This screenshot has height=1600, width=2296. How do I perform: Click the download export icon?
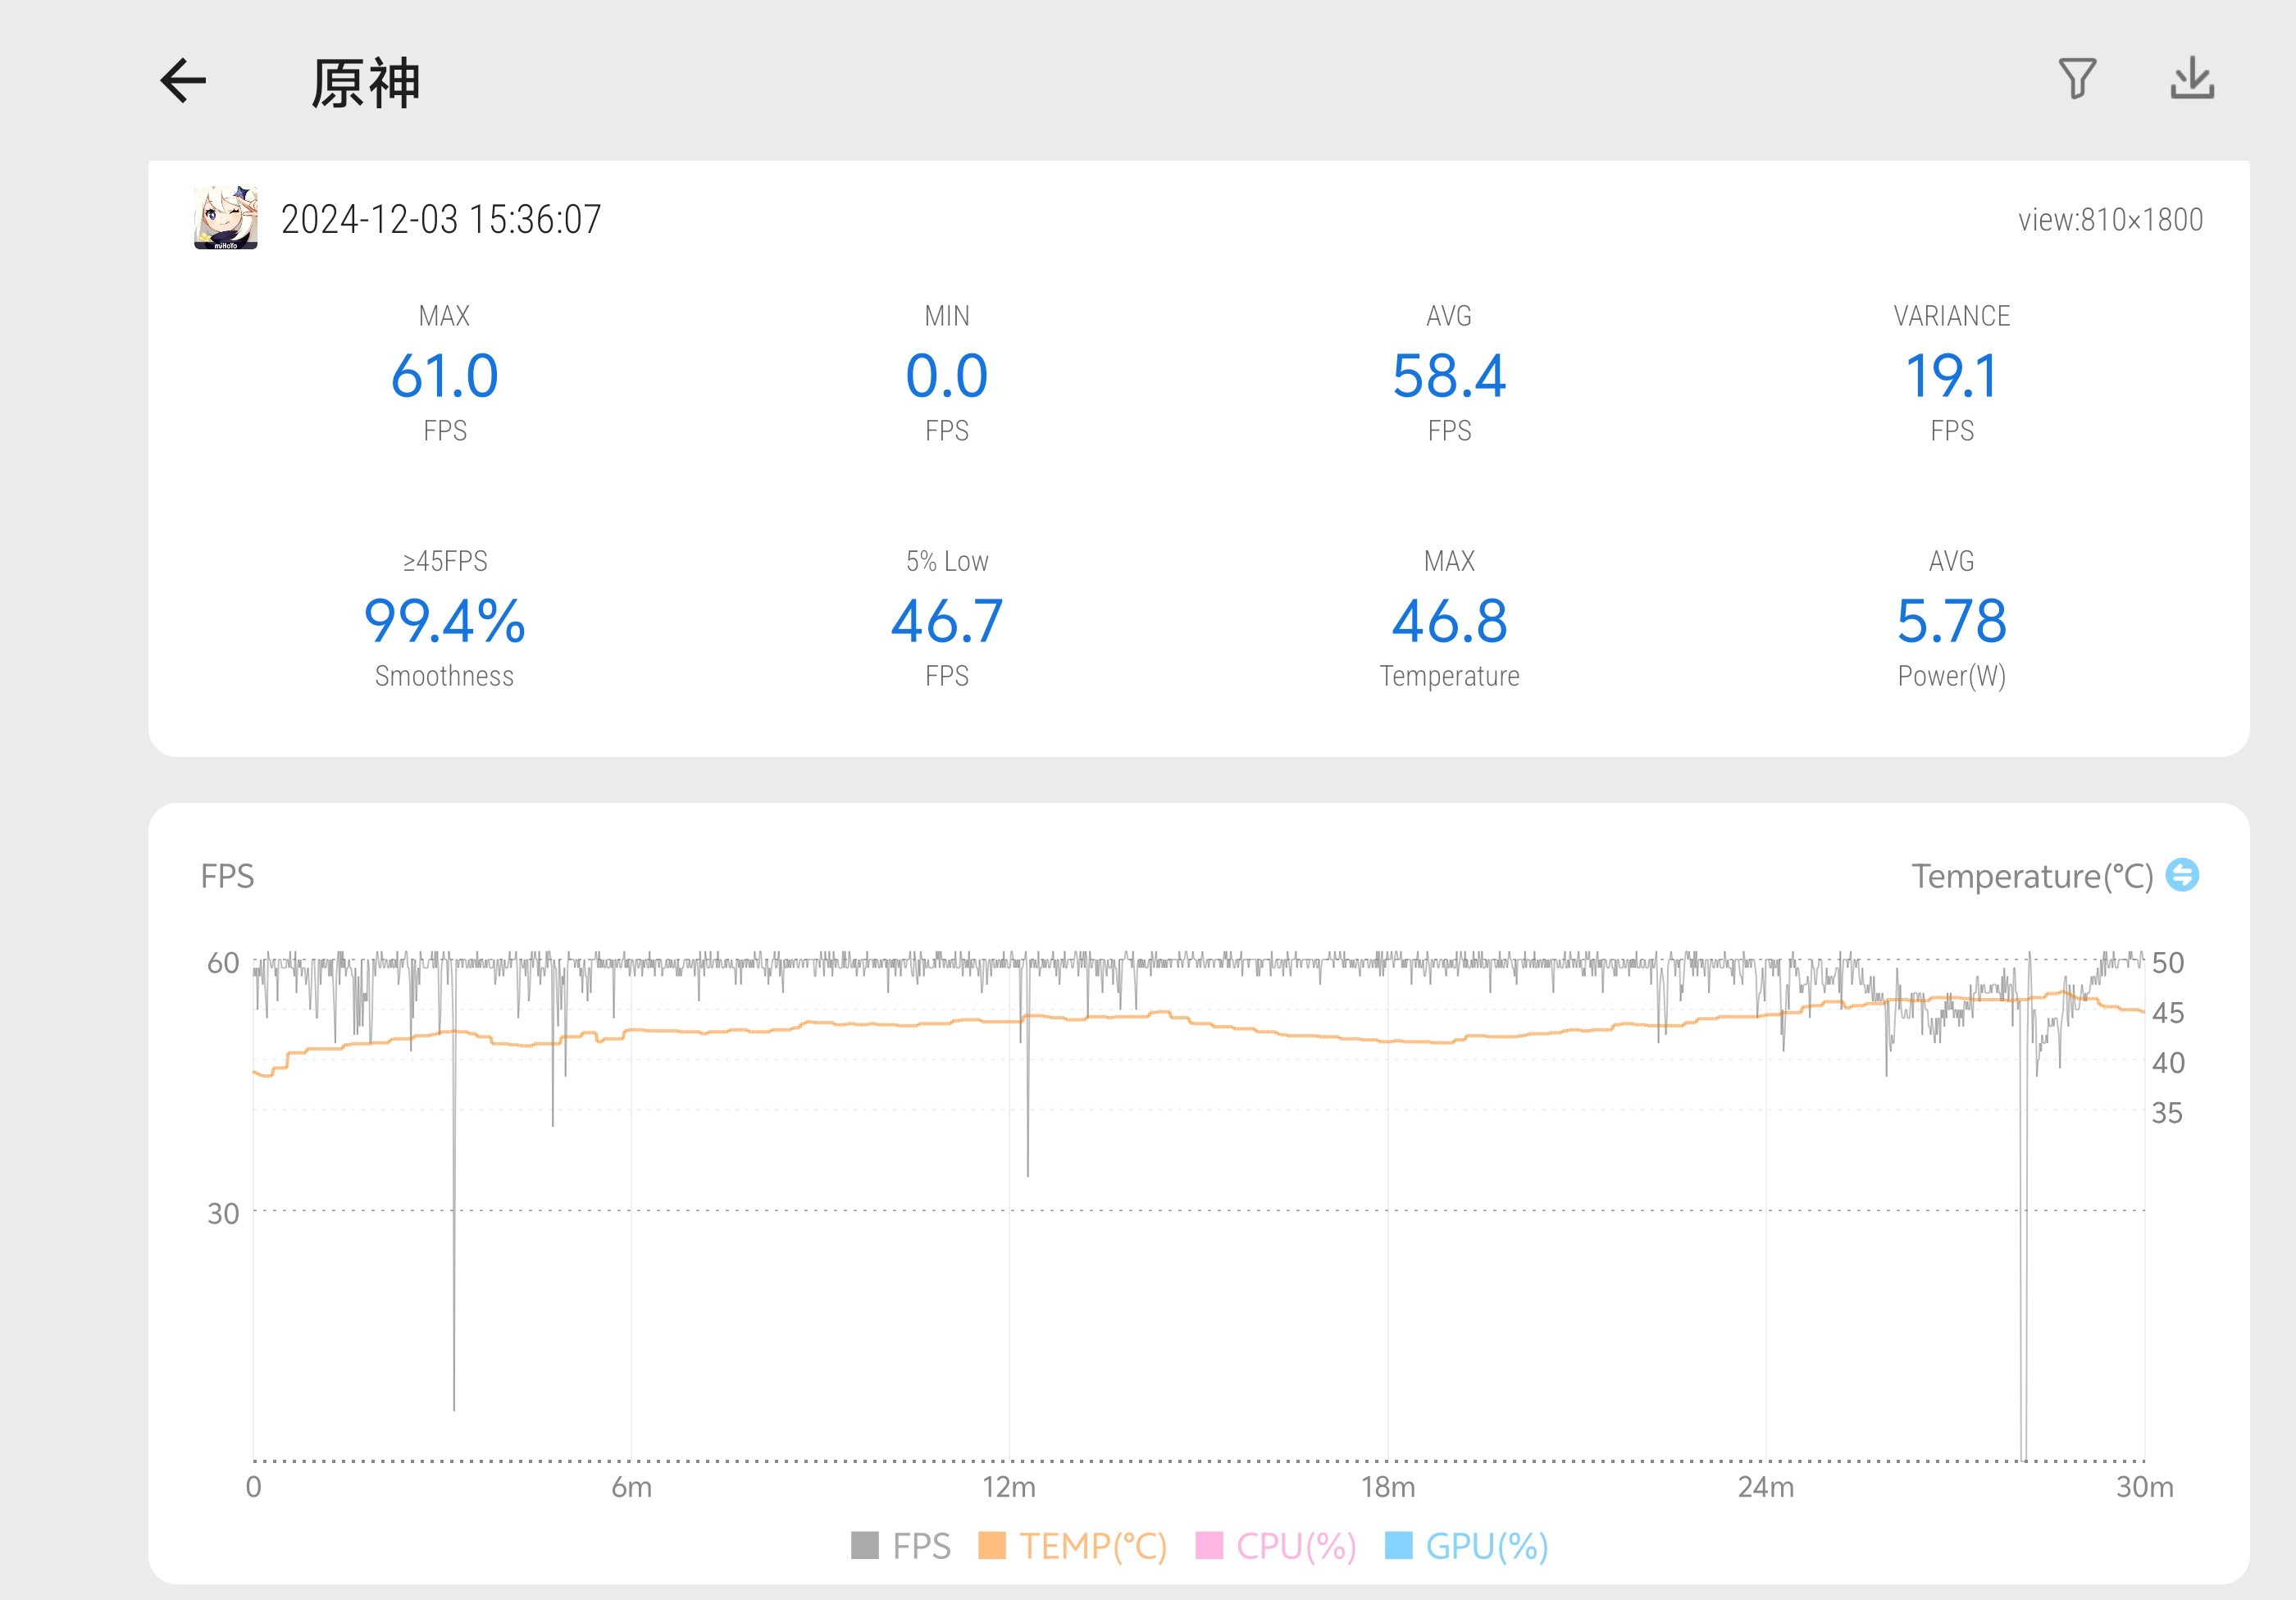[x=2192, y=78]
